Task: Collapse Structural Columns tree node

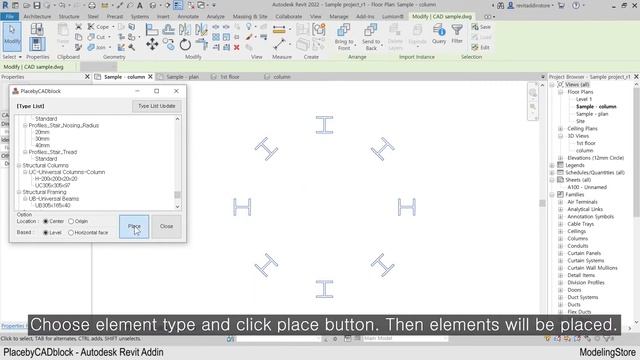Action: 19,165
